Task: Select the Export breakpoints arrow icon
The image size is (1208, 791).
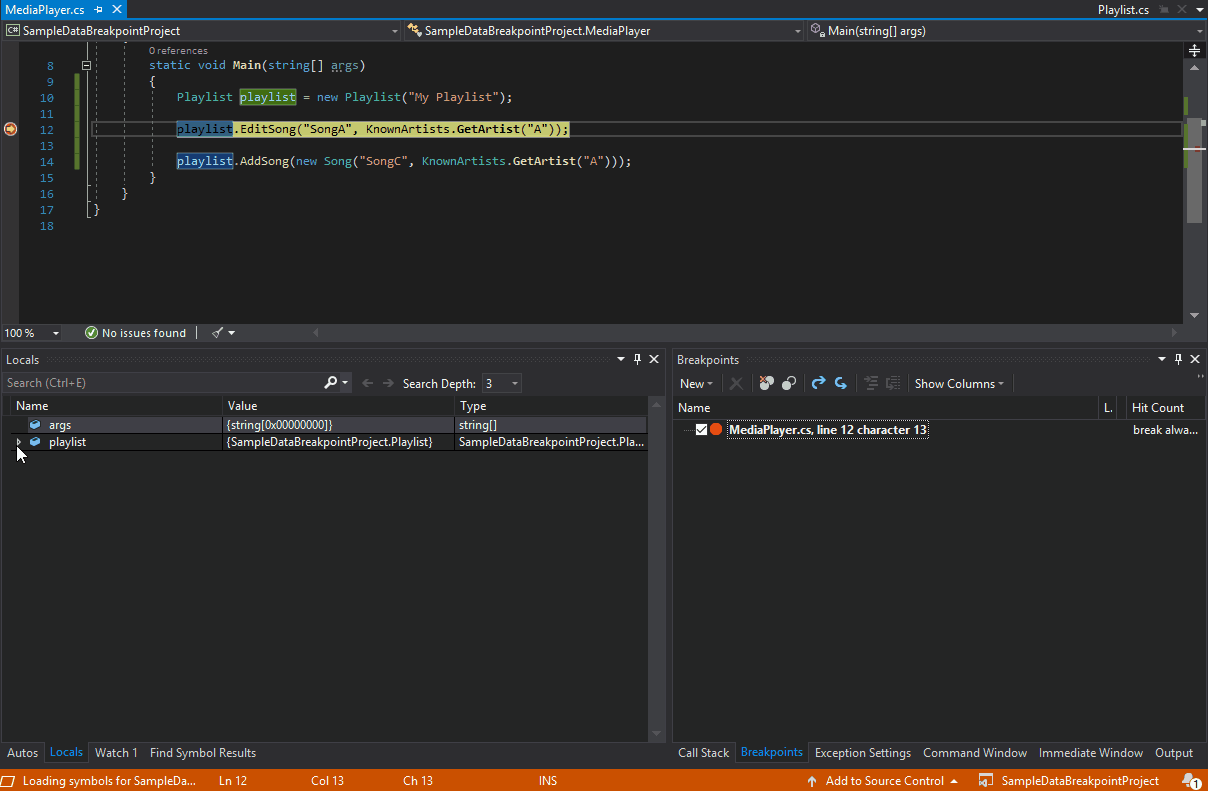Action: pos(818,383)
